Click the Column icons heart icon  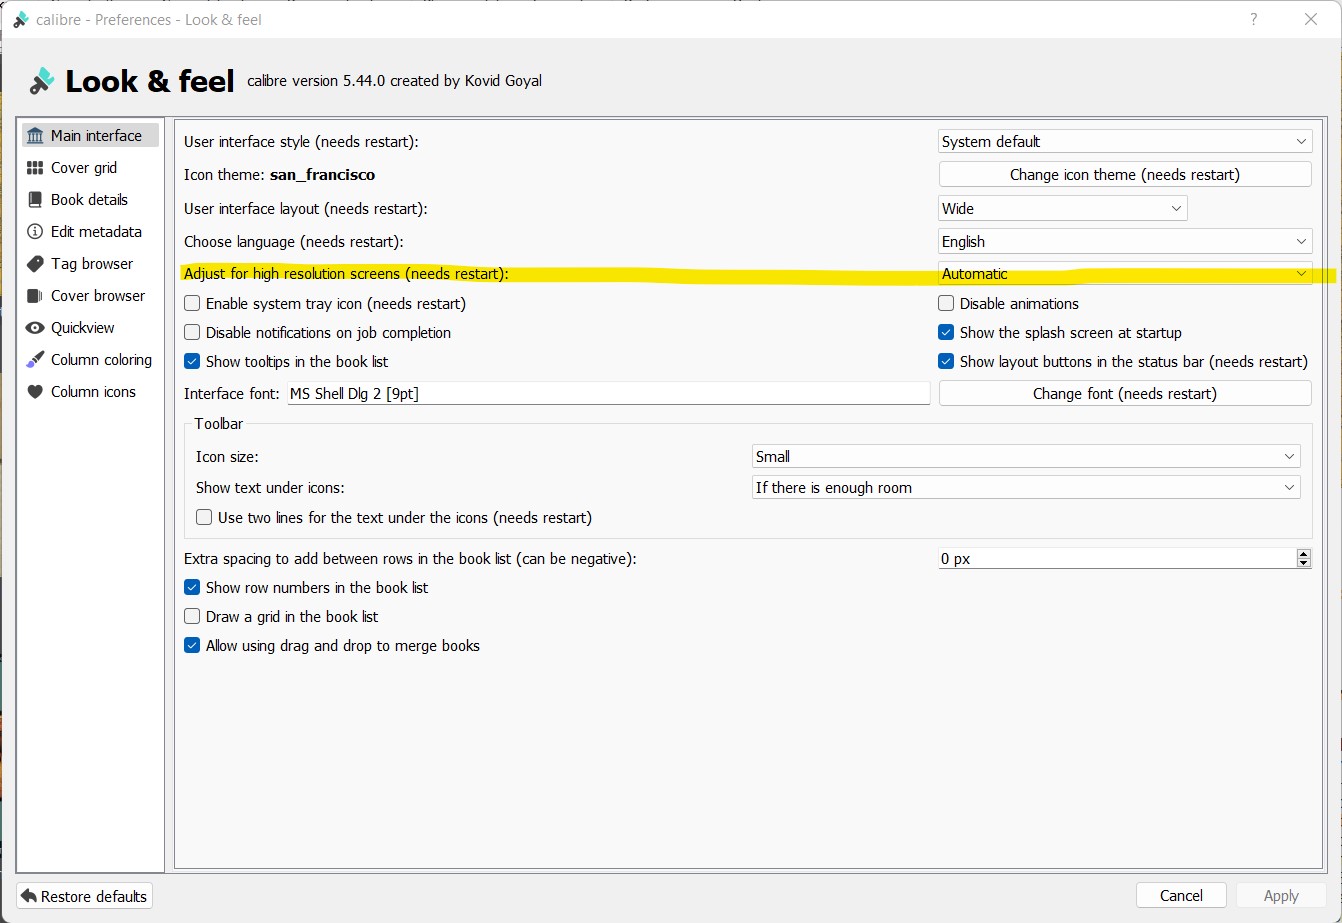tap(36, 392)
